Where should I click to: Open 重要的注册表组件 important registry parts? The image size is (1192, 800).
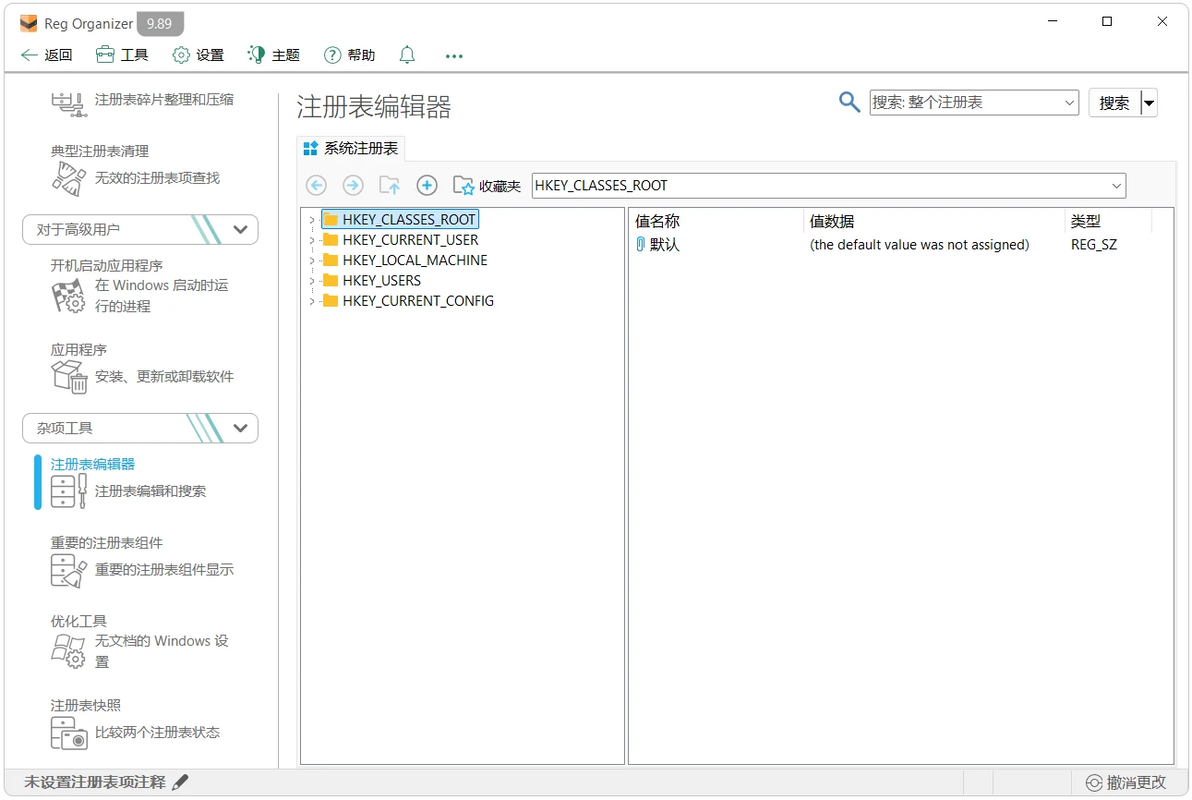click(142, 561)
